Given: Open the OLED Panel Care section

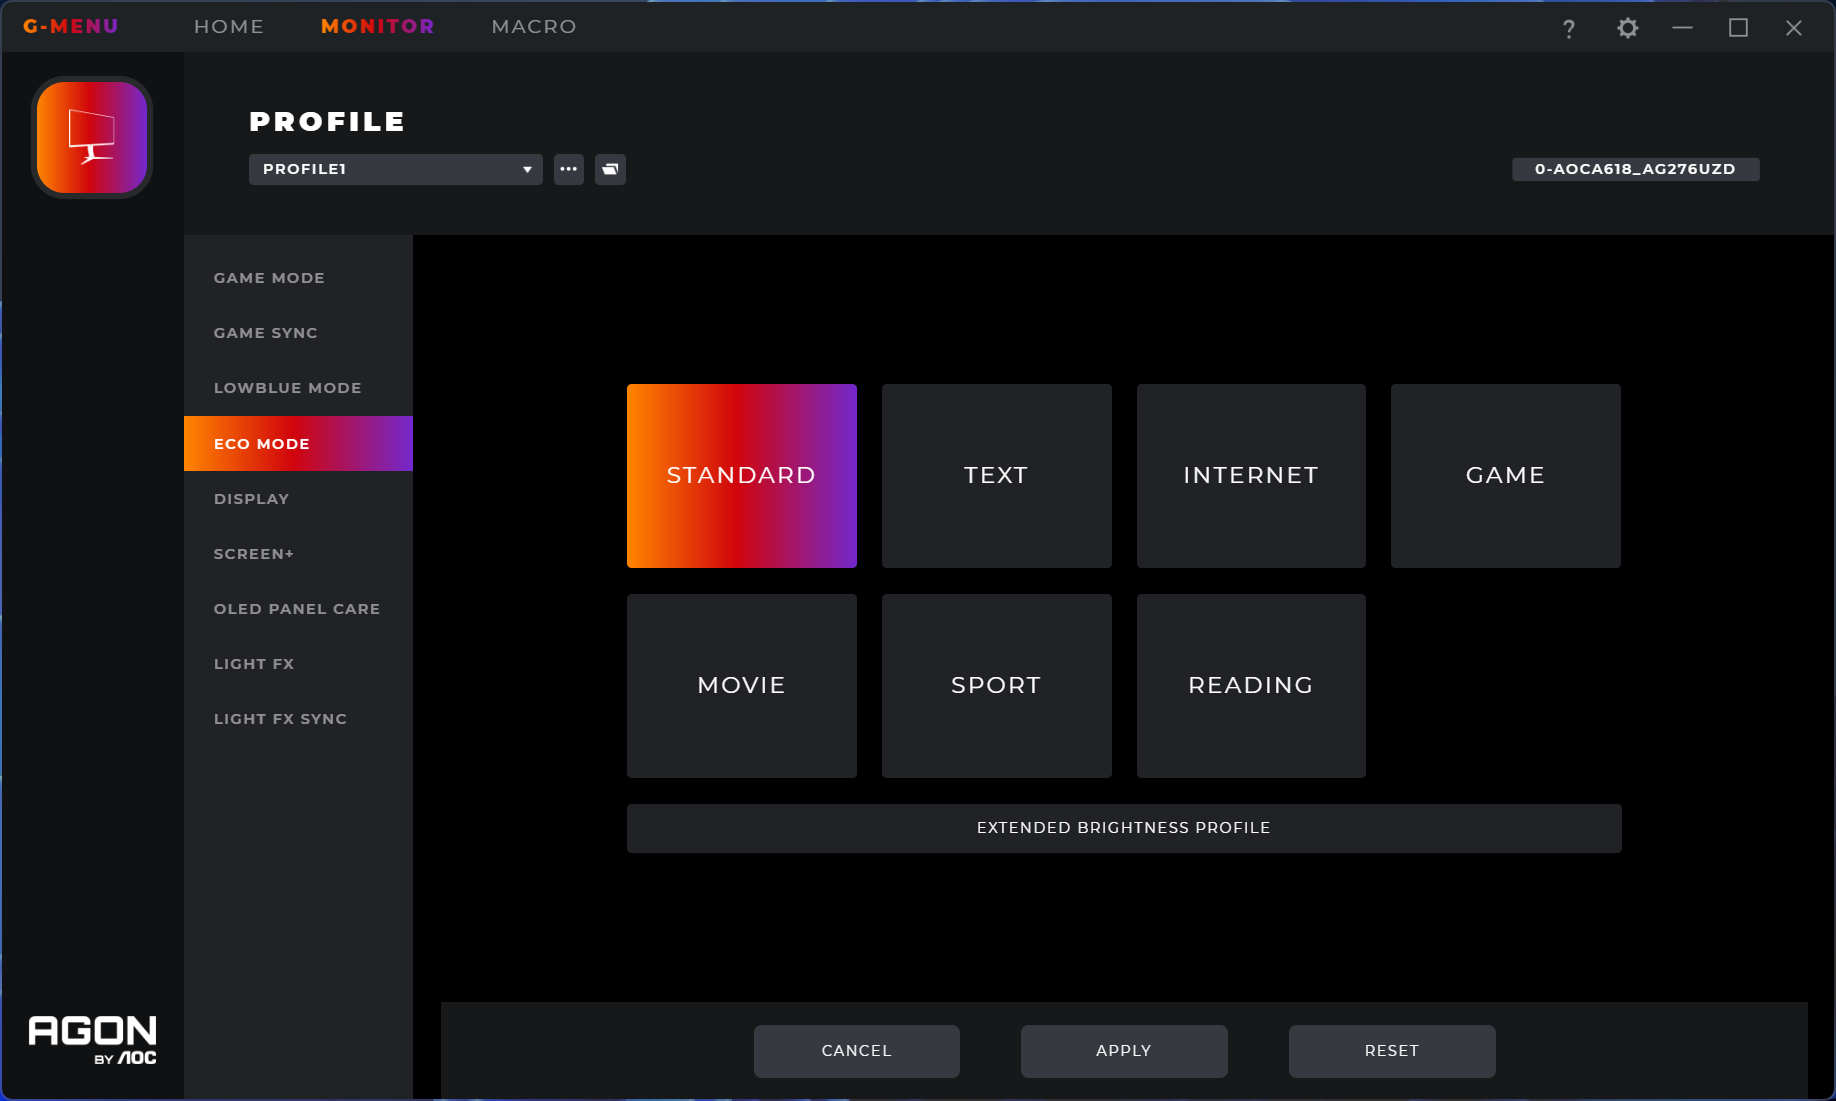Looking at the screenshot, I should [x=297, y=609].
